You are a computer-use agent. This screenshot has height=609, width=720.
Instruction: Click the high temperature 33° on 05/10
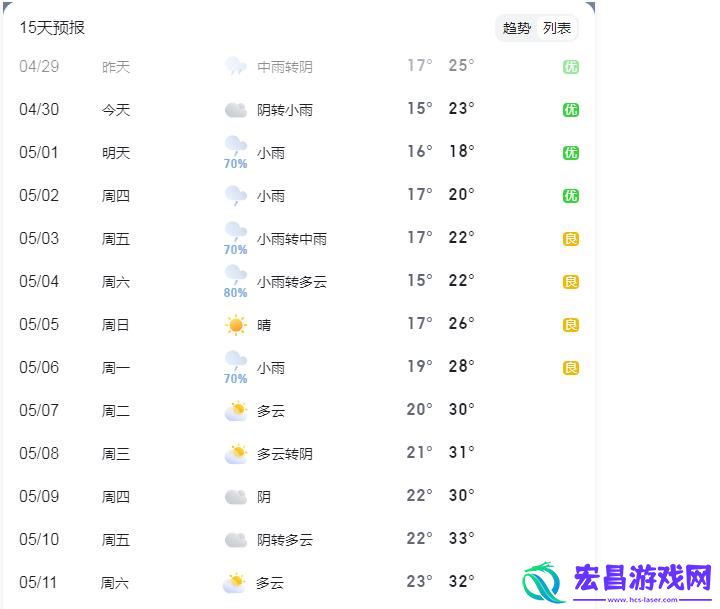(x=461, y=538)
